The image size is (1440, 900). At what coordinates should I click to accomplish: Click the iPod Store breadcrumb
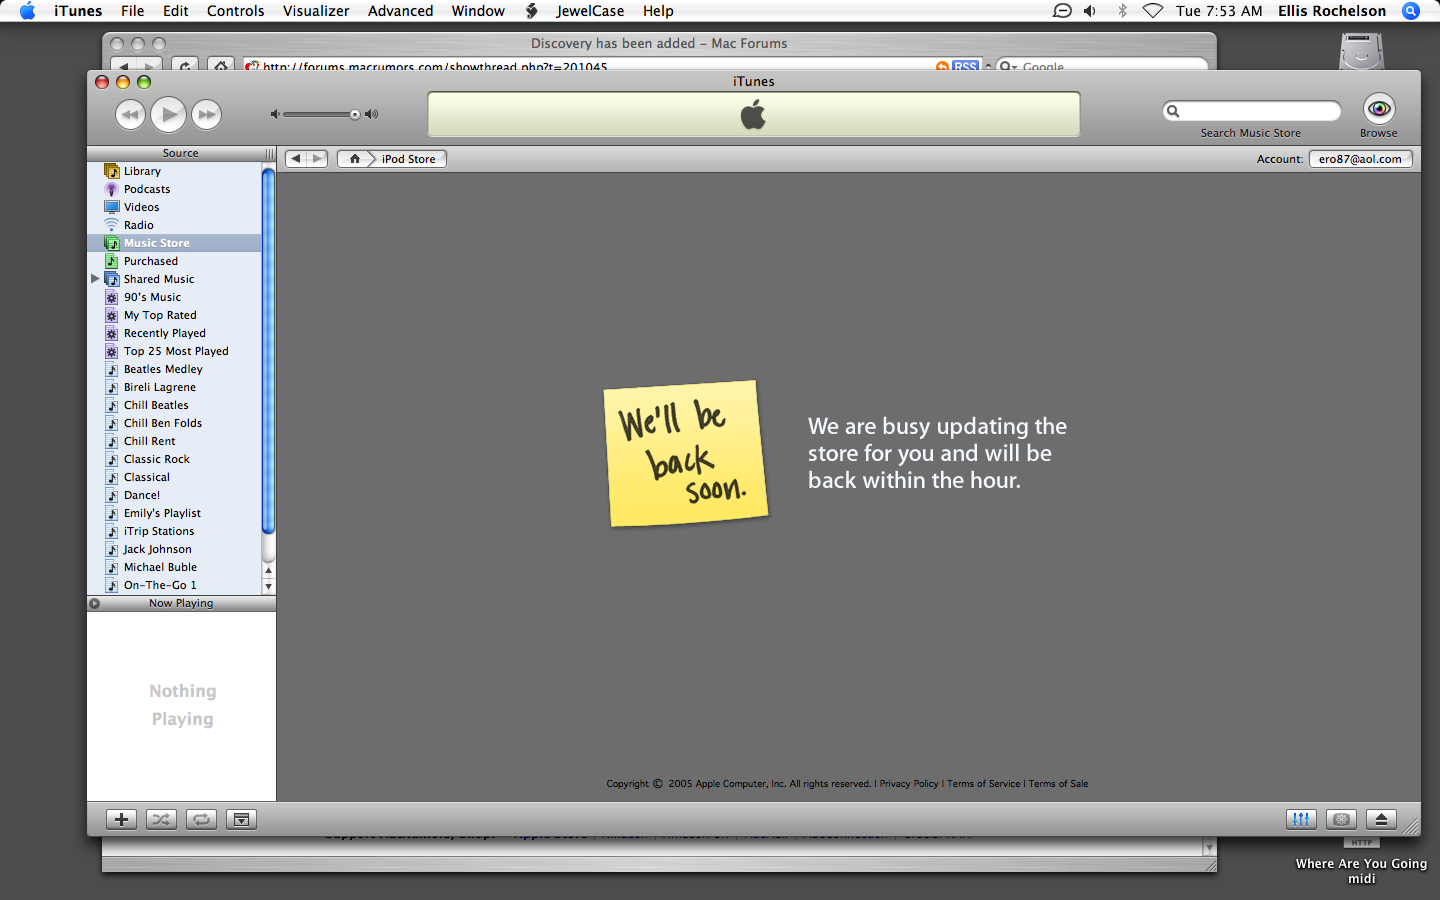[x=409, y=159]
